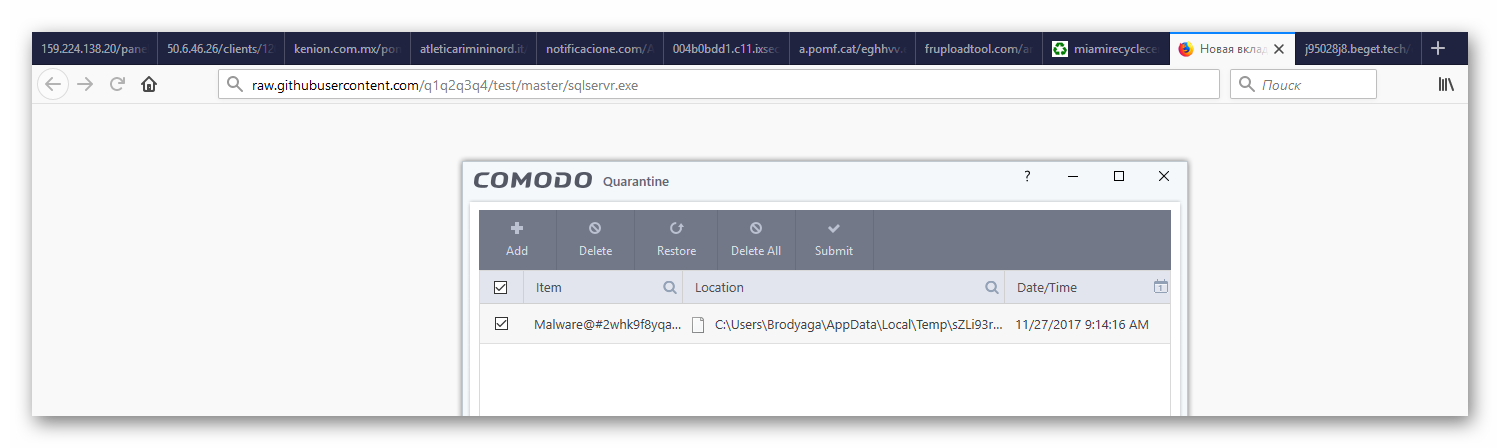Click the Item column search icon
Screen dimensions: 1500x448
(670, 287)
